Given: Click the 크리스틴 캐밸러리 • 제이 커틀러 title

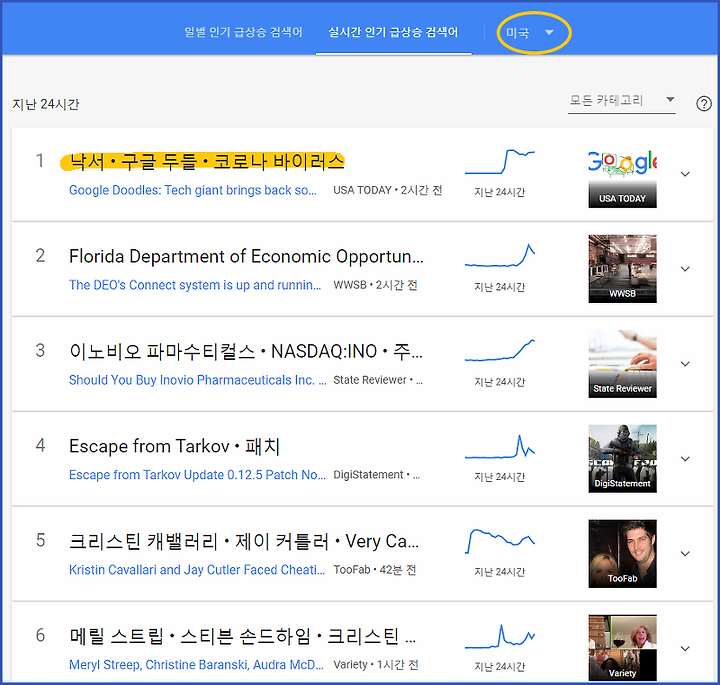Looking at the screenshot, I should pos(244,541).
